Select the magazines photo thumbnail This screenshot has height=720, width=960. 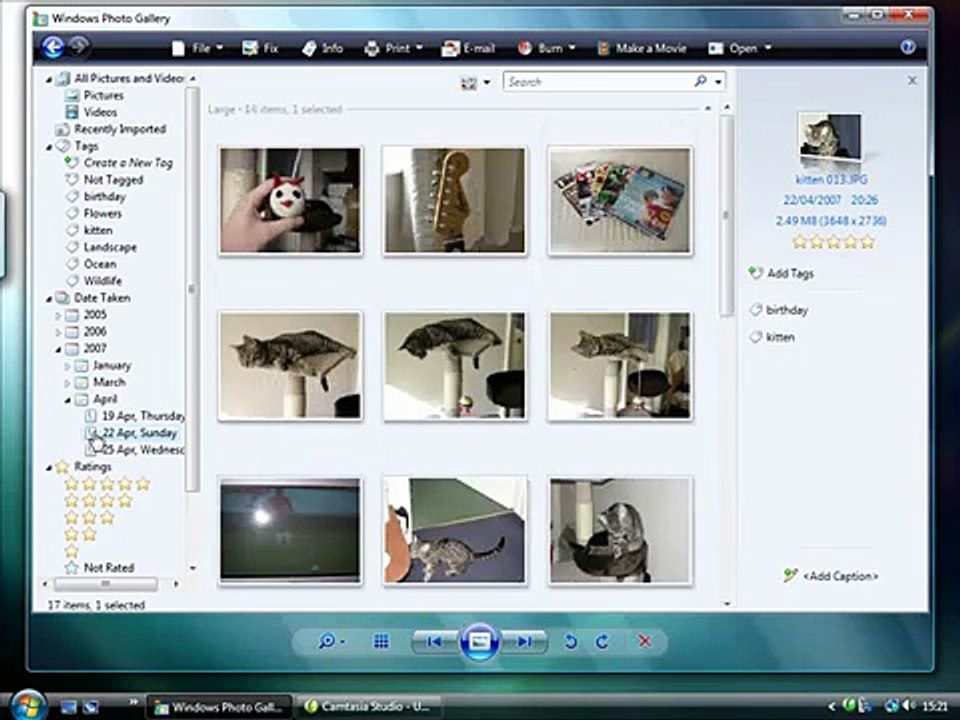[x=620, y=200]
